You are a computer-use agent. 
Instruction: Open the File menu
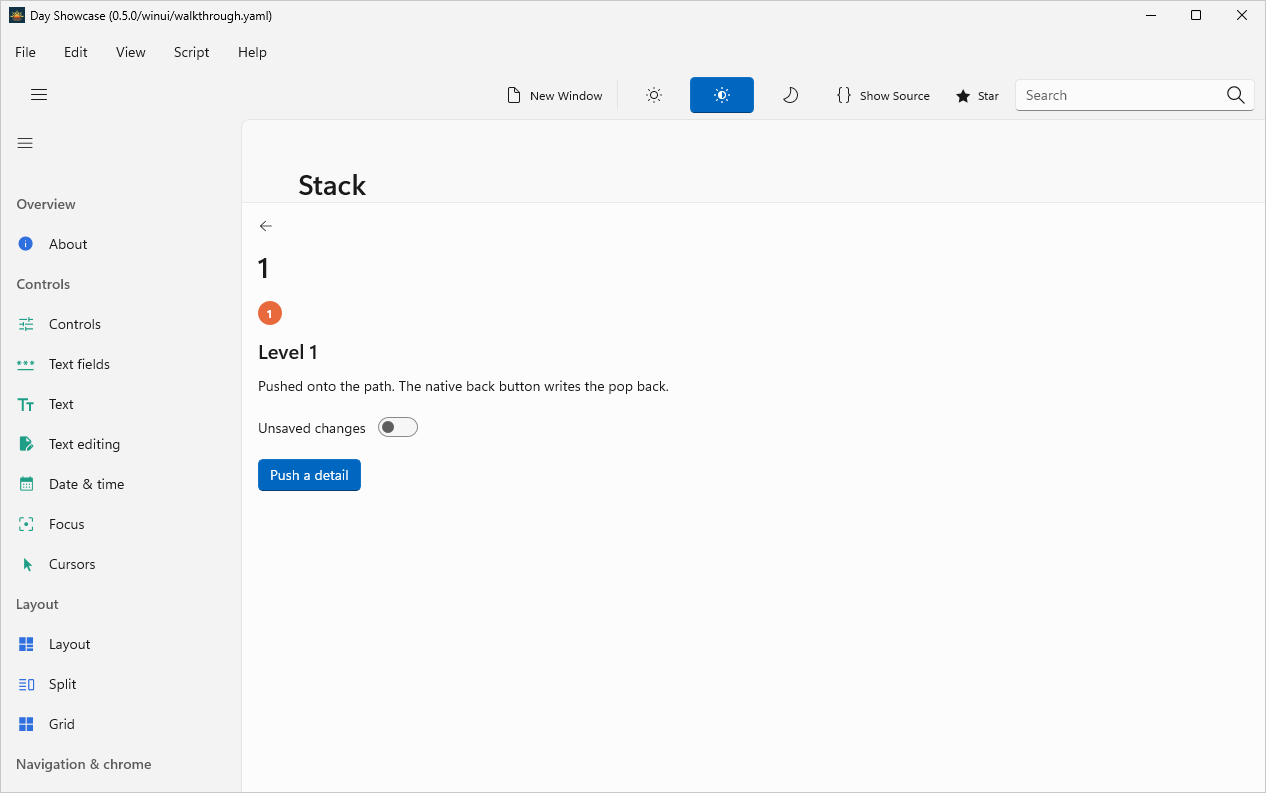[25, 52]
